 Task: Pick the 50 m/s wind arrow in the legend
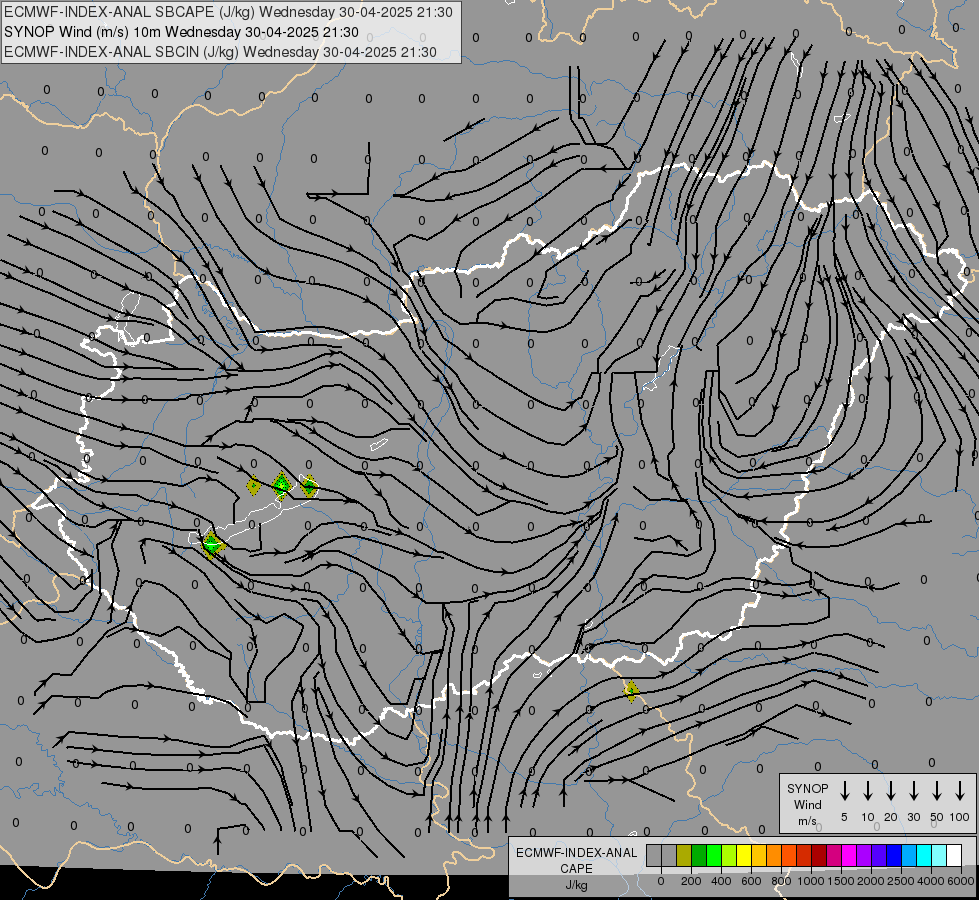click(x=937, y=791)
